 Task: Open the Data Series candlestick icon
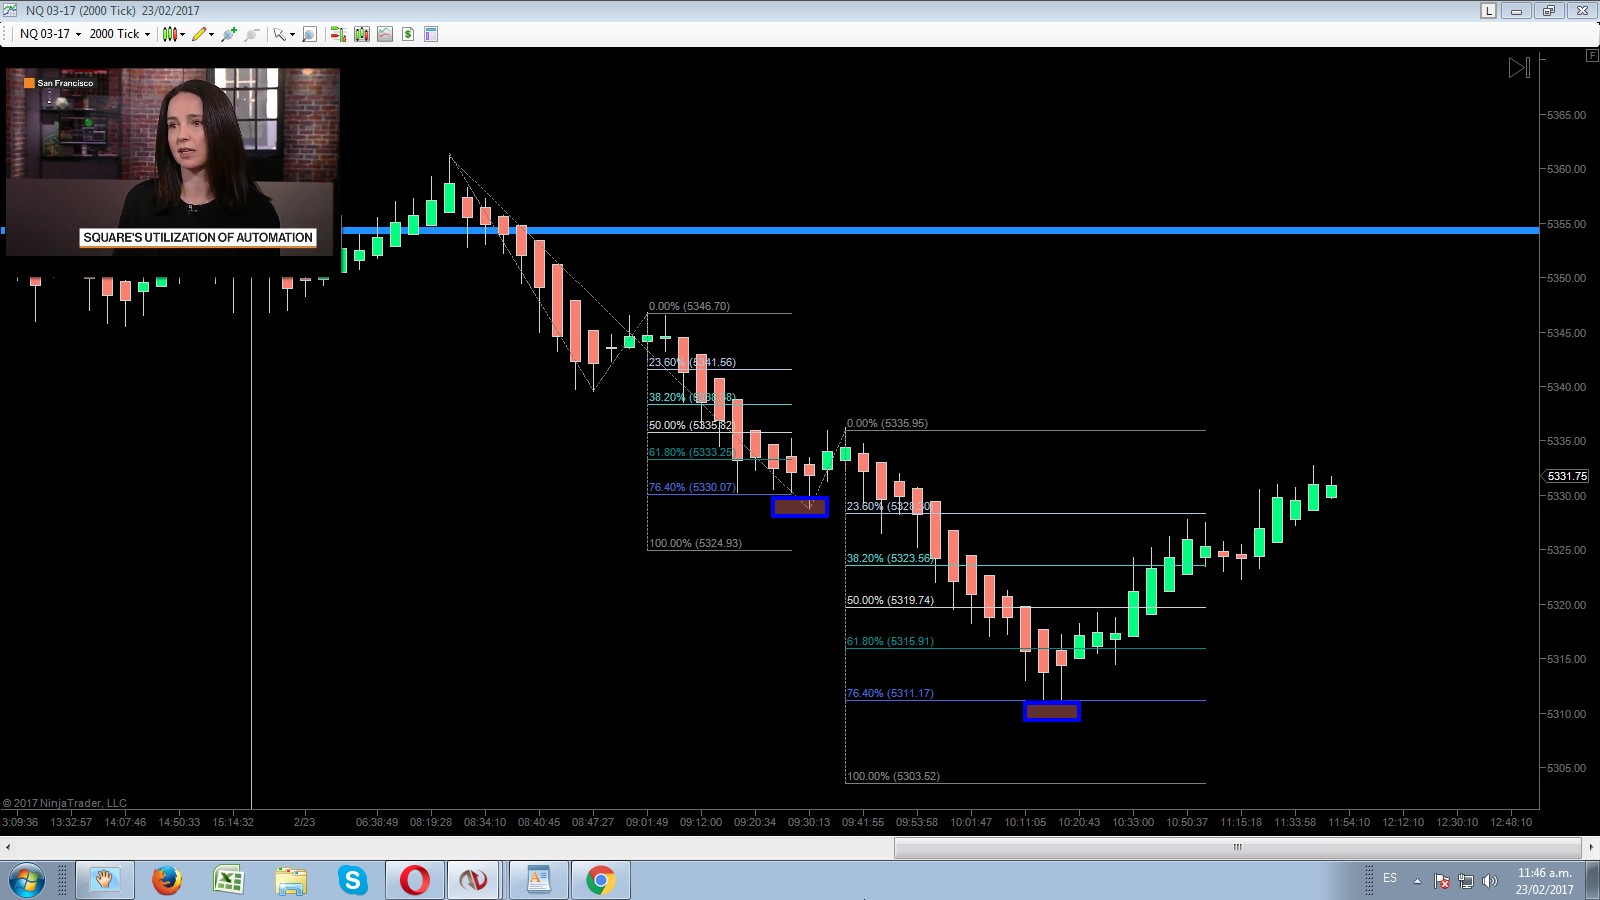(361, 34)
